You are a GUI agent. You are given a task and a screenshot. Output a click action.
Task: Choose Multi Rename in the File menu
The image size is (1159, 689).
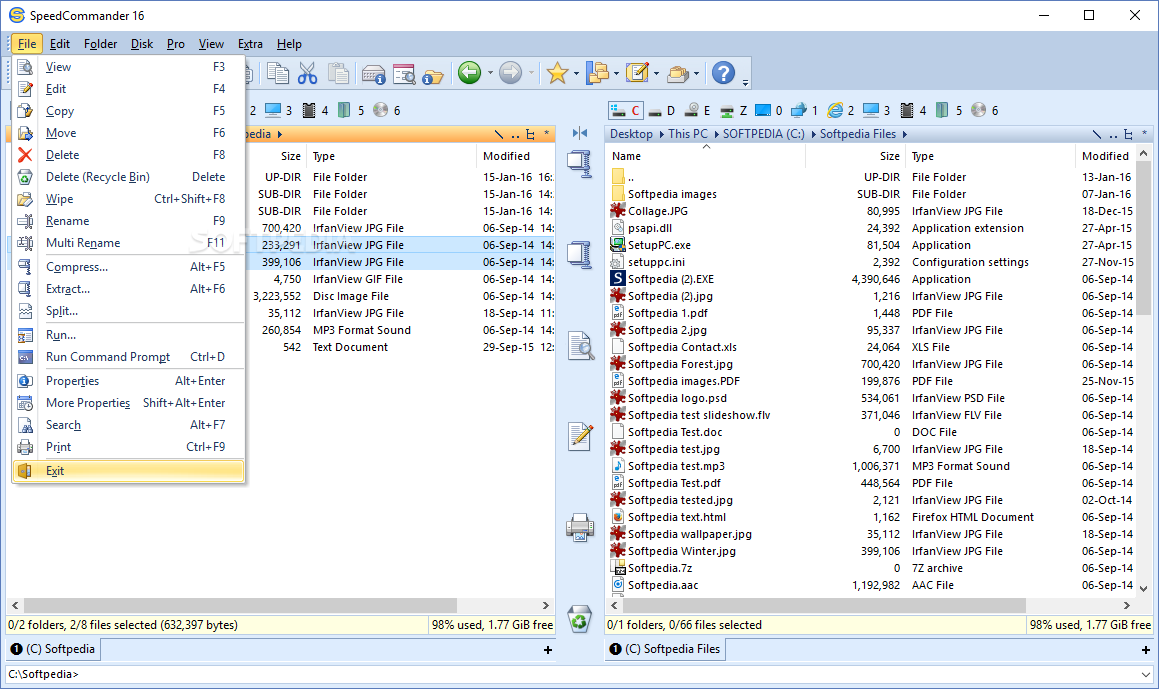(x=129, y=242)
